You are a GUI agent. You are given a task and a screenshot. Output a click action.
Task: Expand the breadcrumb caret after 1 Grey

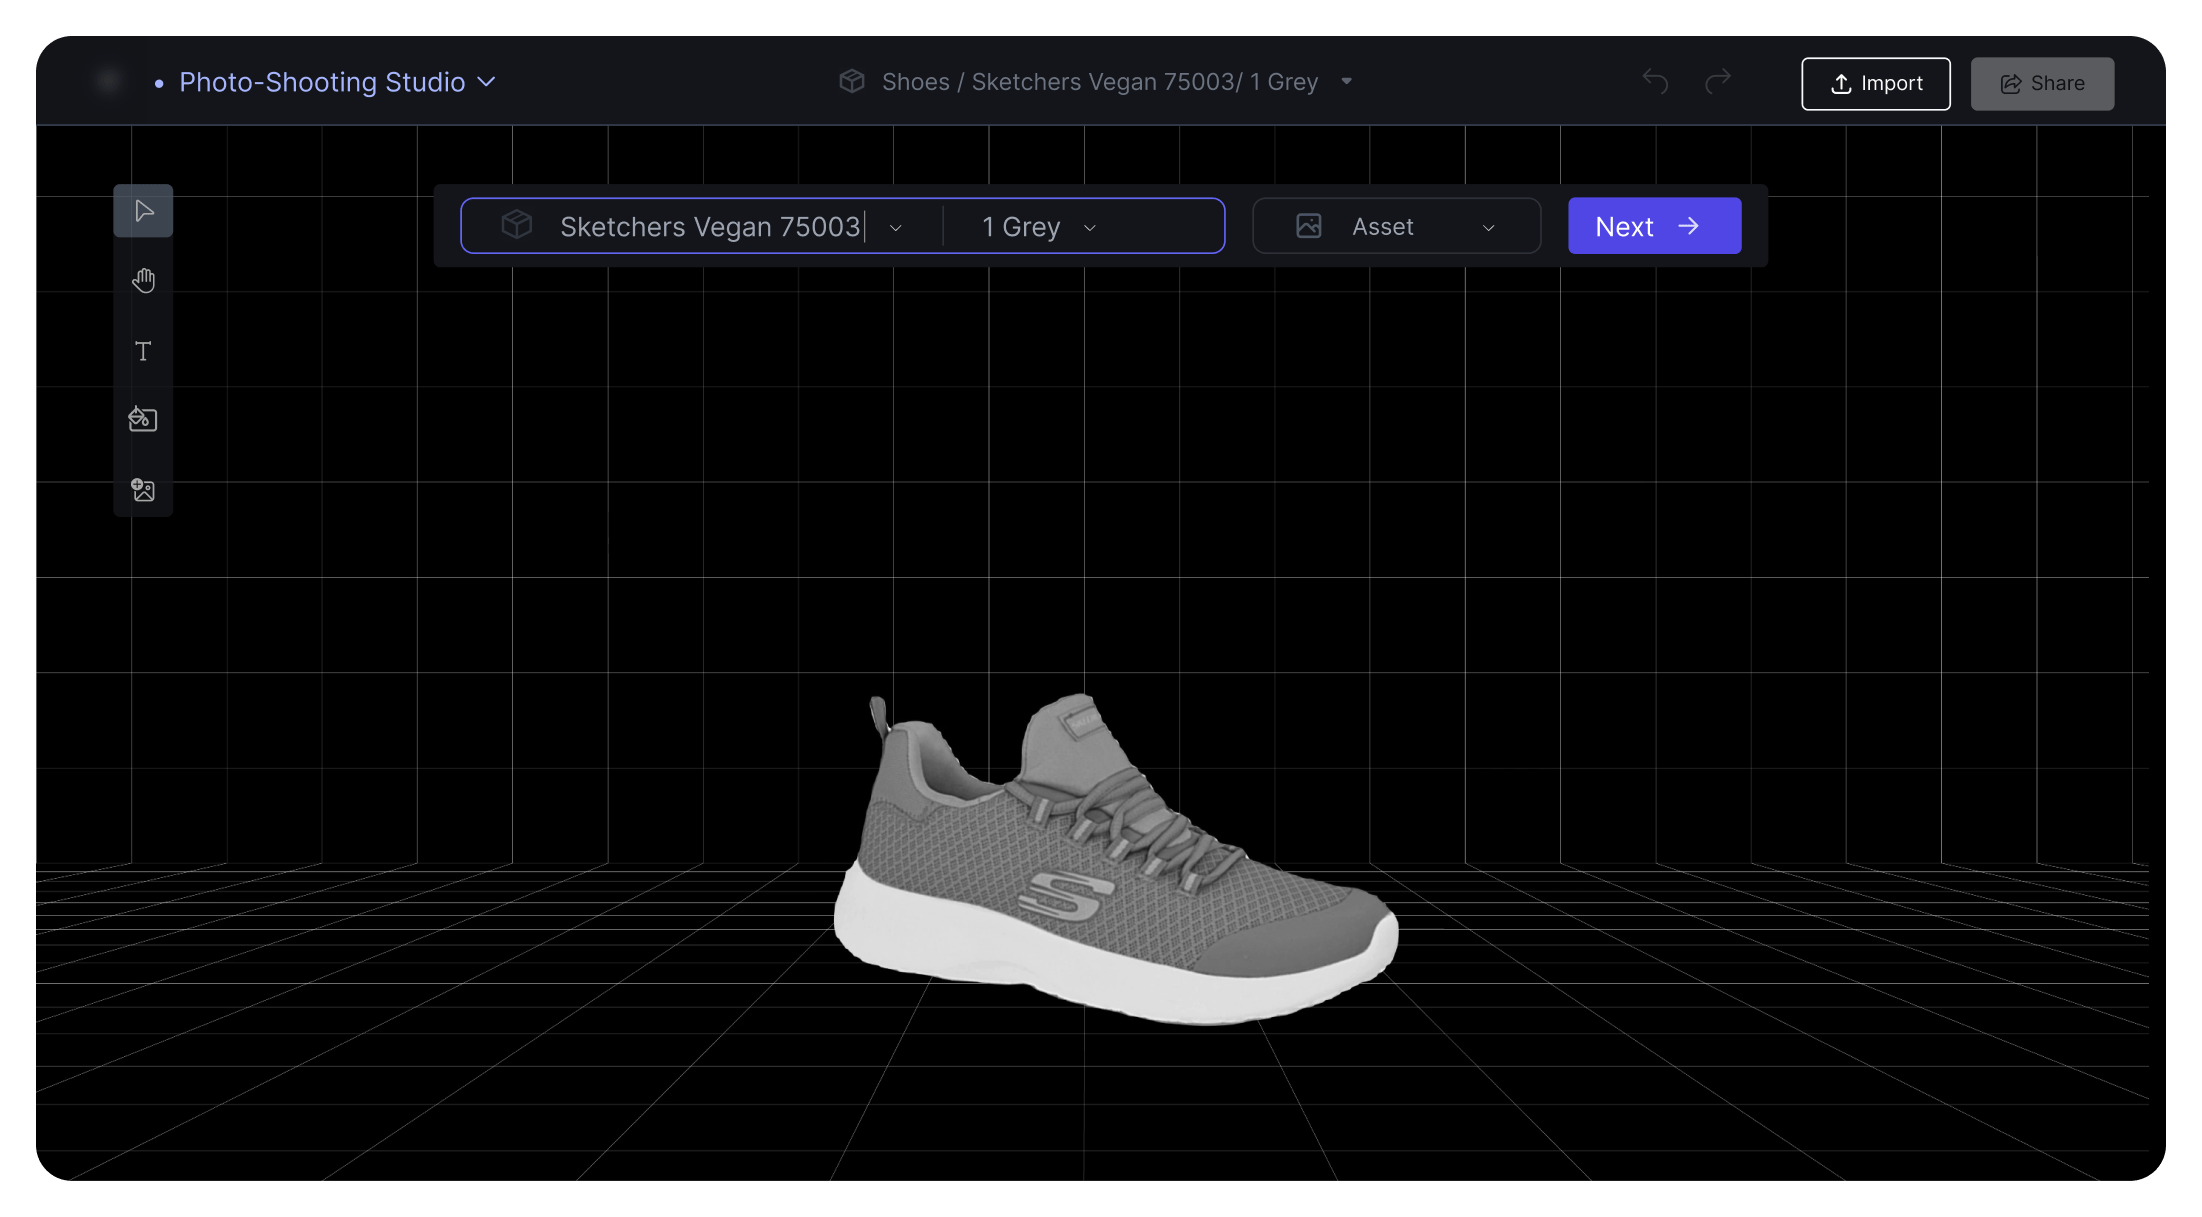point(1346,82)
